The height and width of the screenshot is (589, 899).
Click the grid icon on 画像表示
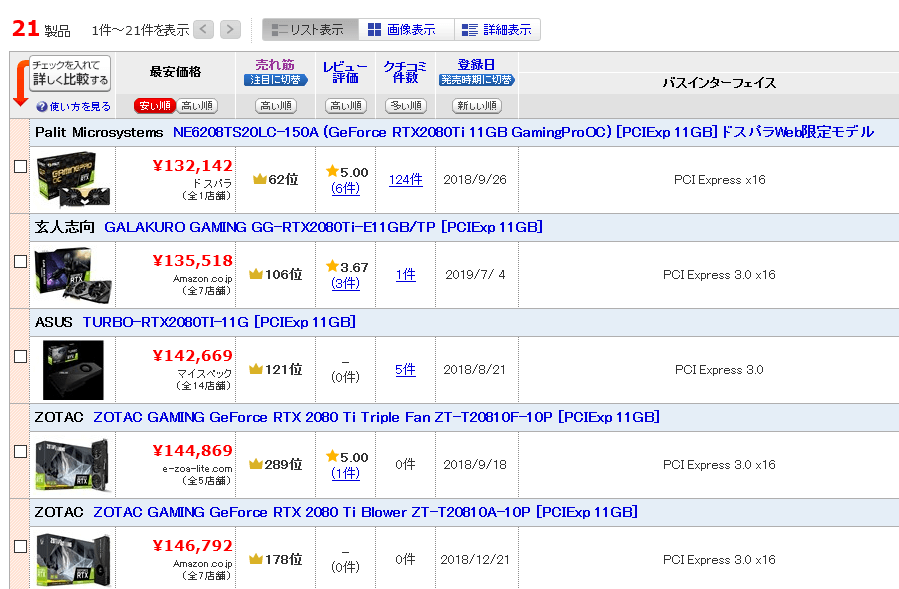pos(374,30)
